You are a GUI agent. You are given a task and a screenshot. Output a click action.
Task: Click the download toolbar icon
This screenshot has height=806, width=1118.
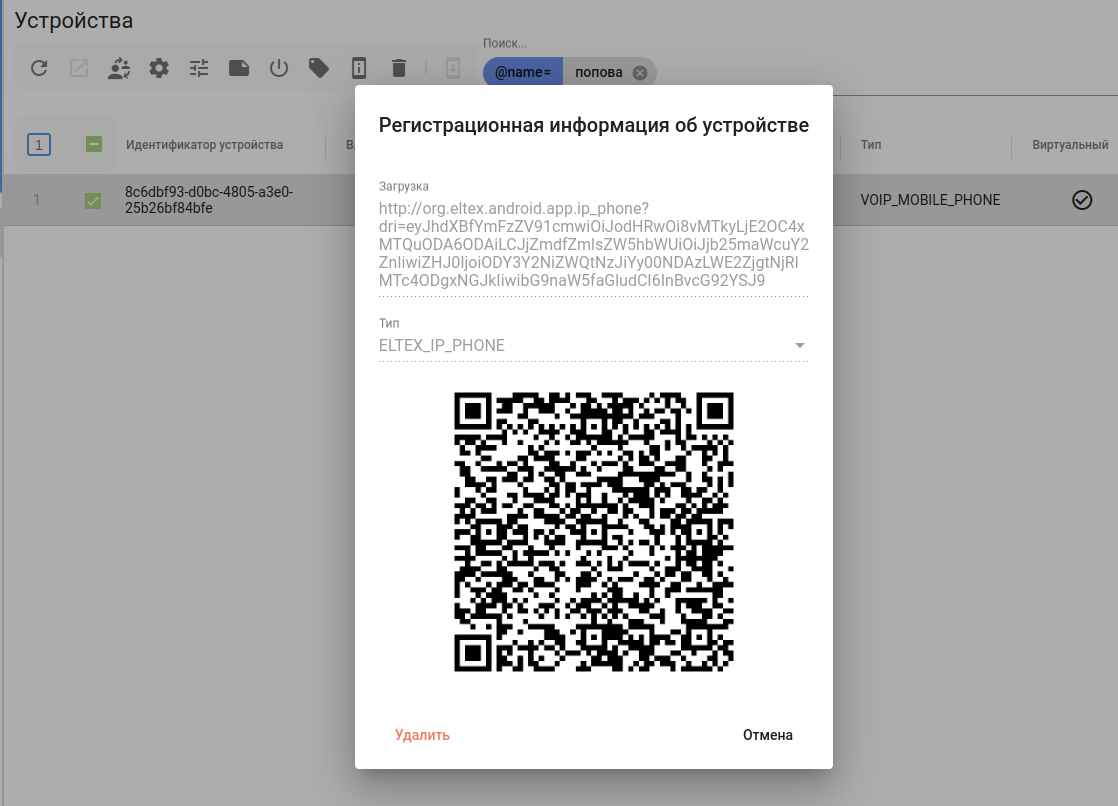[453, 68]
